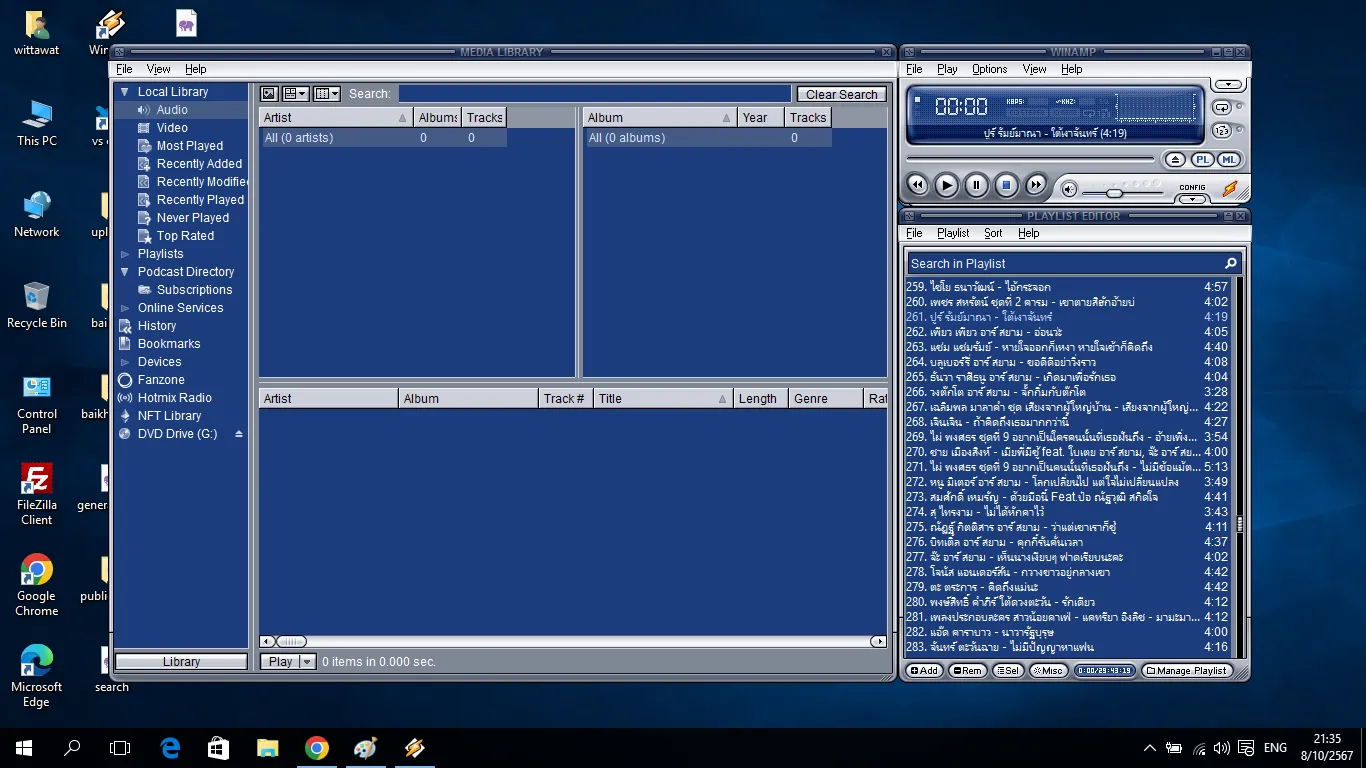Click the Manage Playlist button
The height and width of the screenshot is (768, 1366).
pos(1187,671)
